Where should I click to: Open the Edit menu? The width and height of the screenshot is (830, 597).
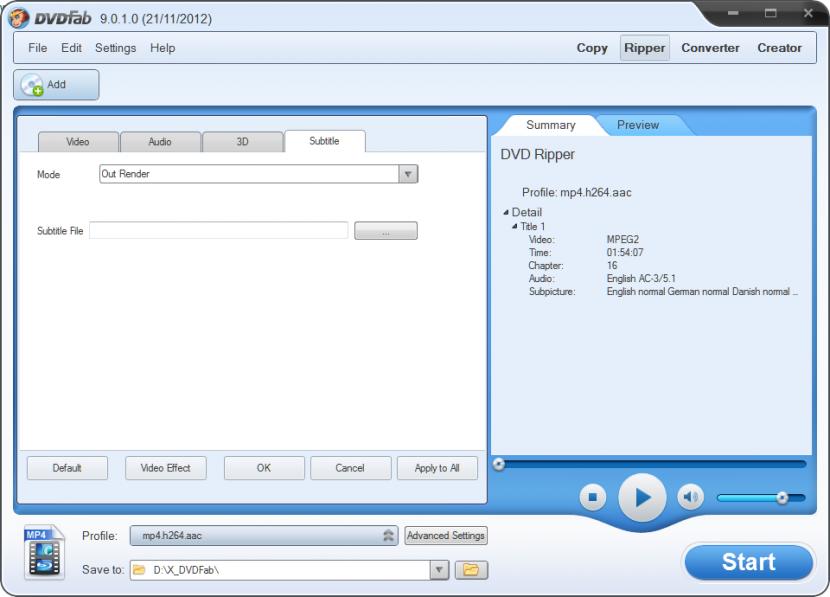pyautogui.click(x=71, y=48)
